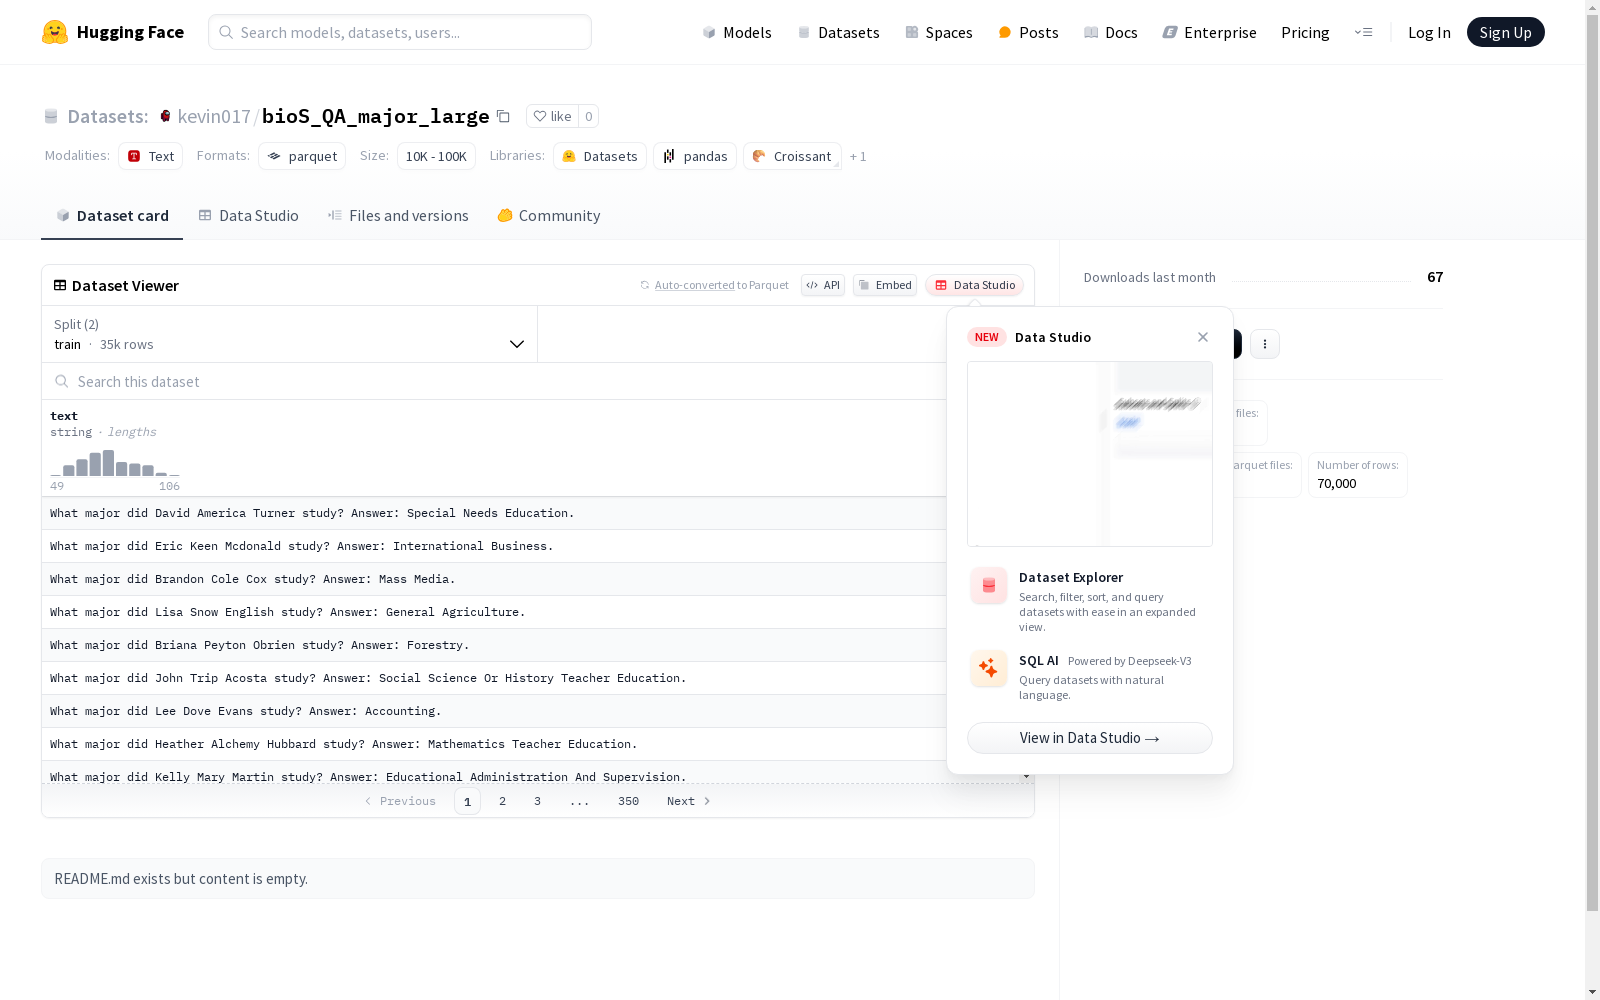The image size is (1600, 1000).
Task: Select the parquet format tag
Action: click(x=302, y=156)
